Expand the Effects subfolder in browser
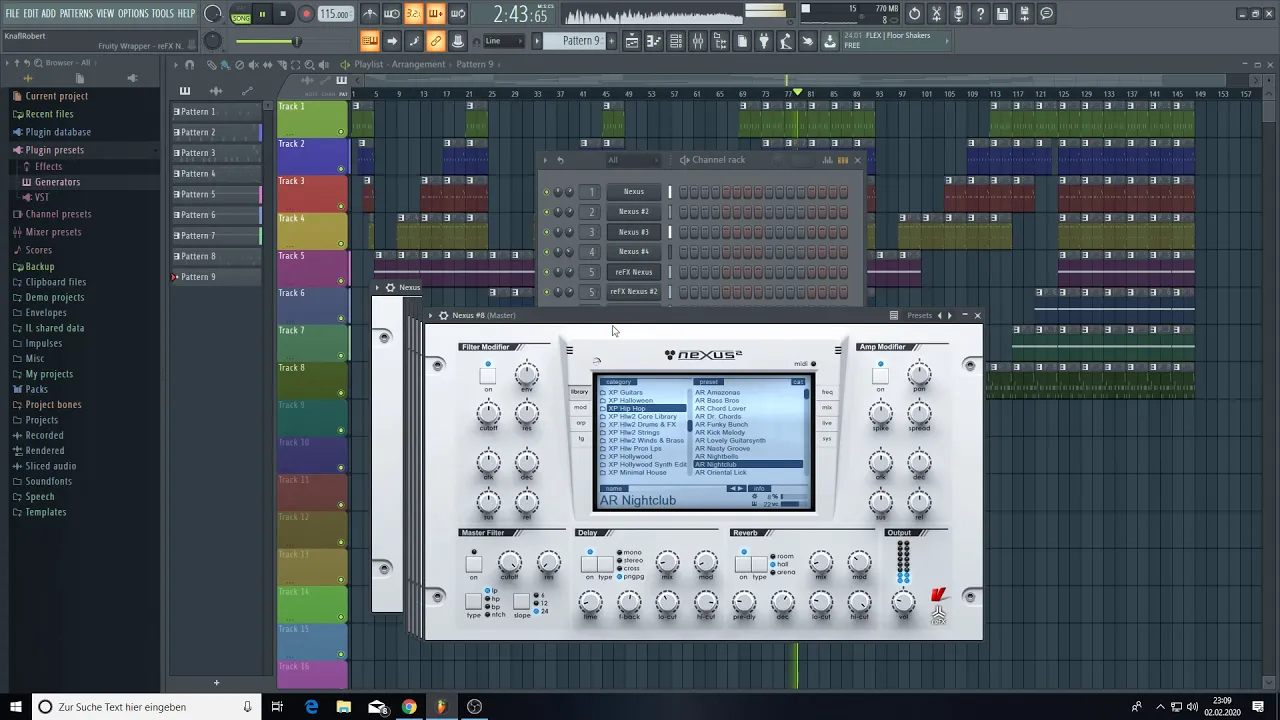 48,167
